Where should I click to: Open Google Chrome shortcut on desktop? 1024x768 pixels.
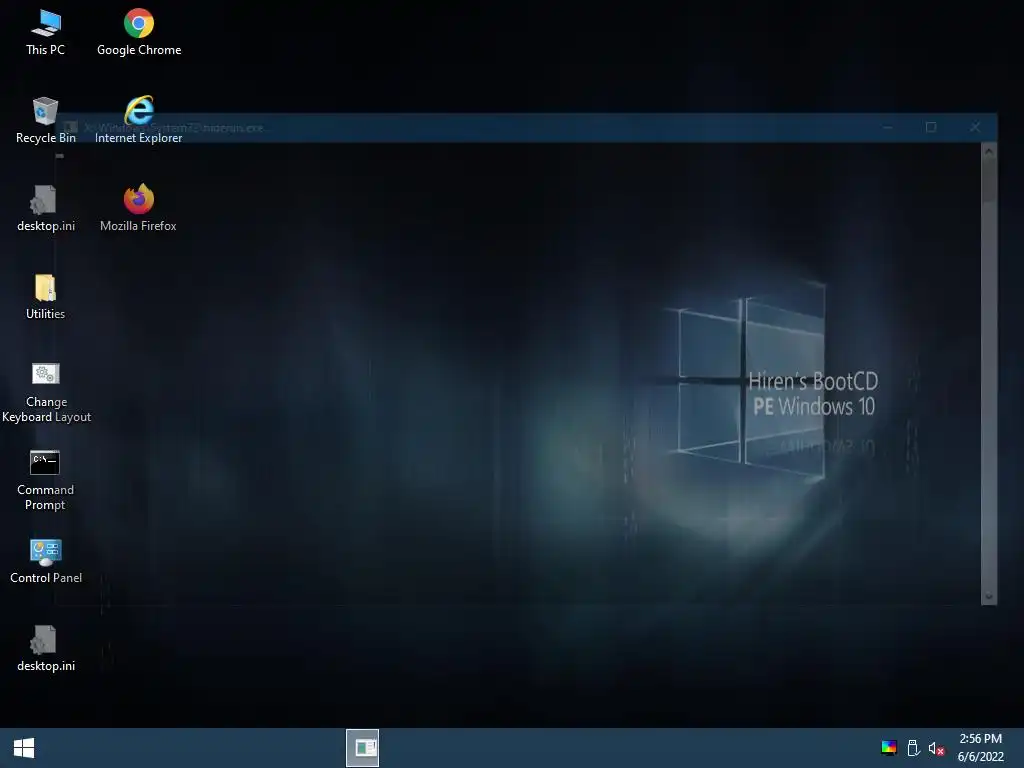138,33
